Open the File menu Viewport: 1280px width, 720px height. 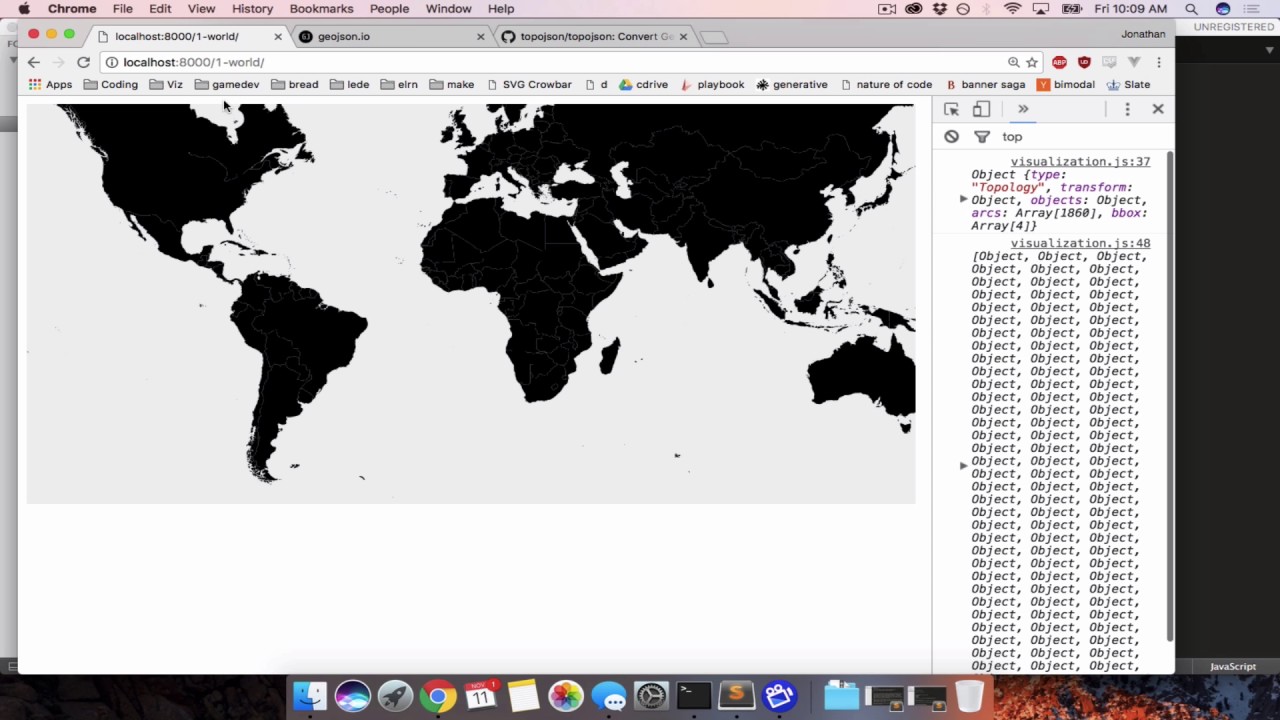point(123,9)
